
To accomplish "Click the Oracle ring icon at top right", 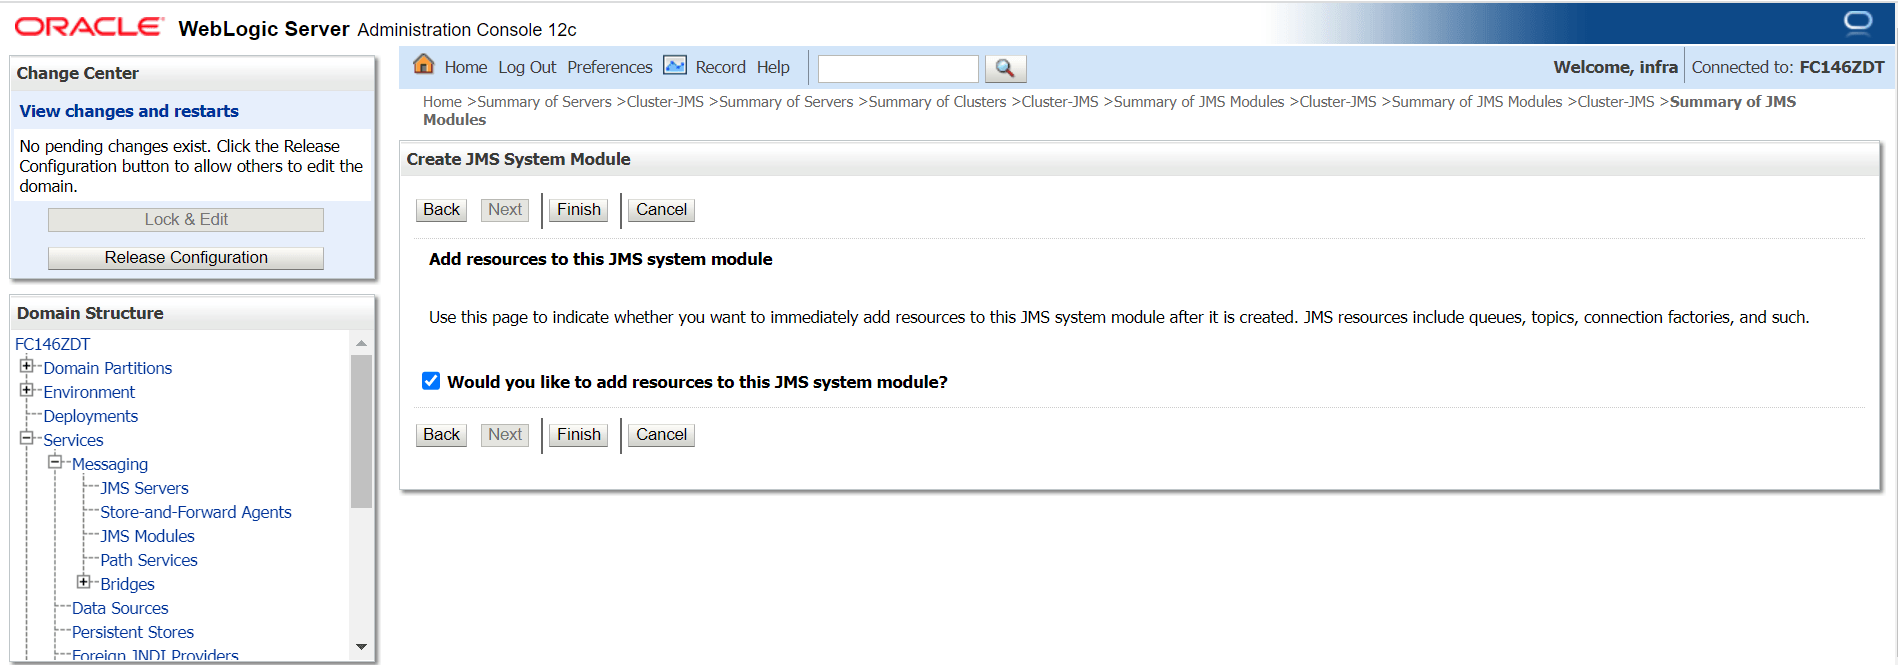I will pos(1857,22).
